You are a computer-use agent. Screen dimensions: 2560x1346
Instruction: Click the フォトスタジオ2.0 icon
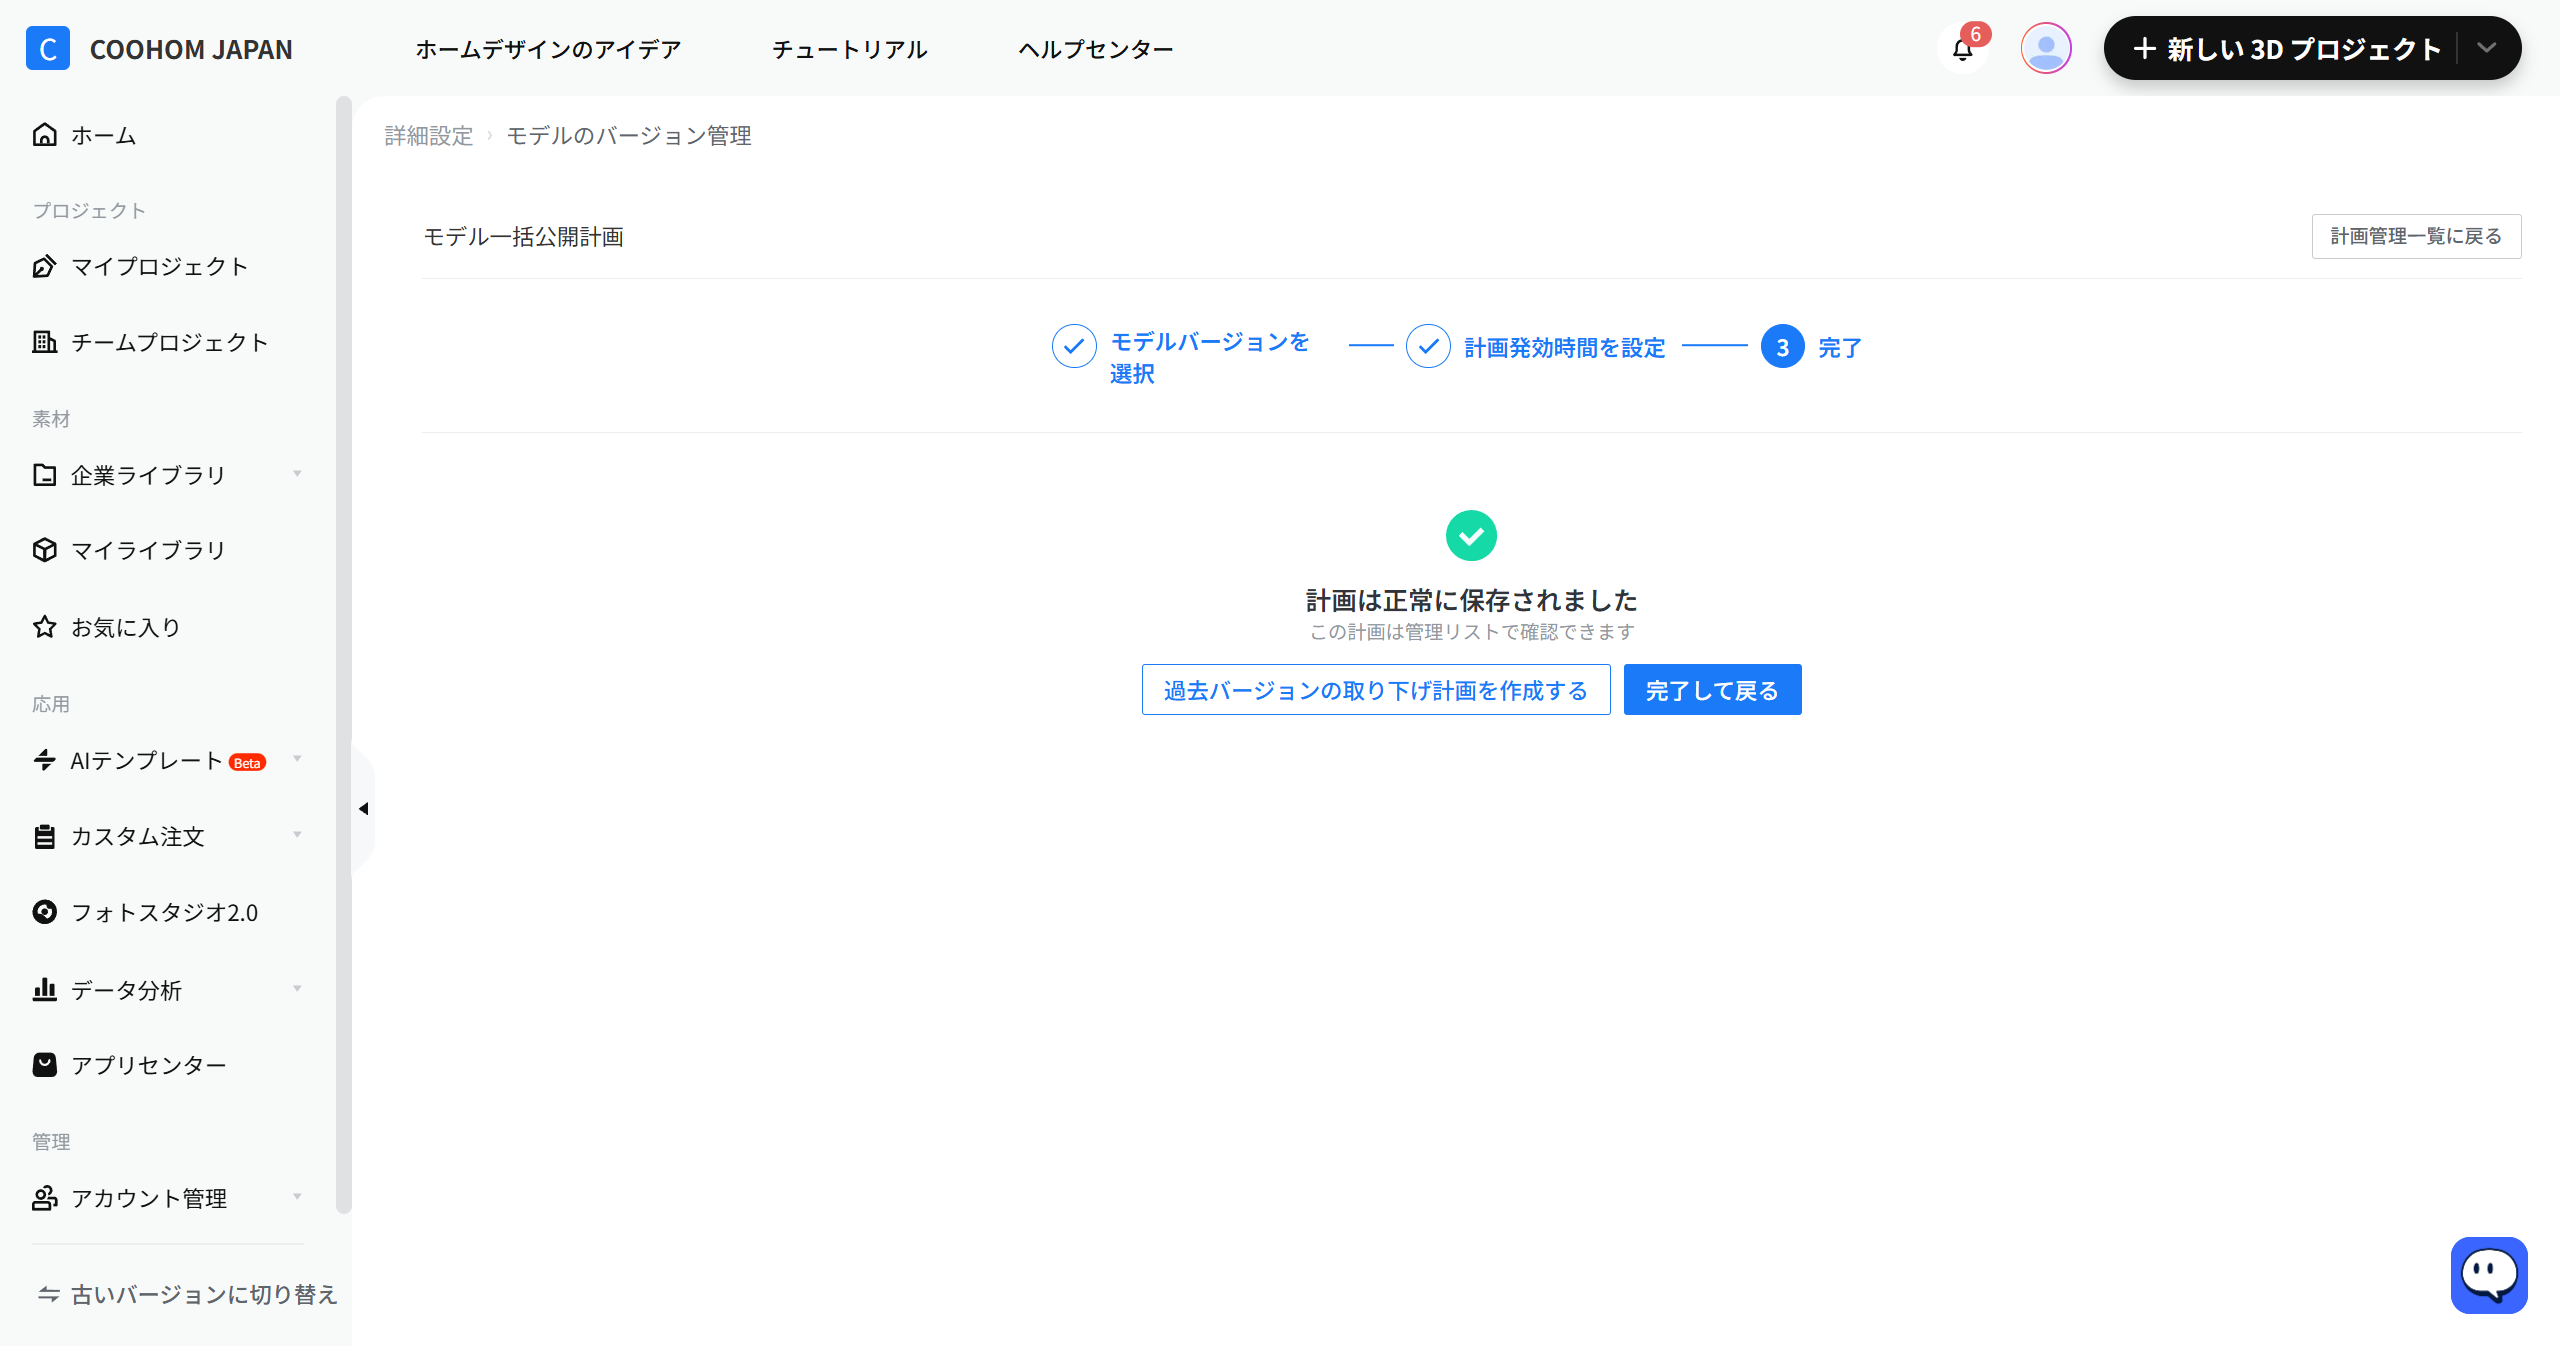pyautogui.click(x=45, y=912)
